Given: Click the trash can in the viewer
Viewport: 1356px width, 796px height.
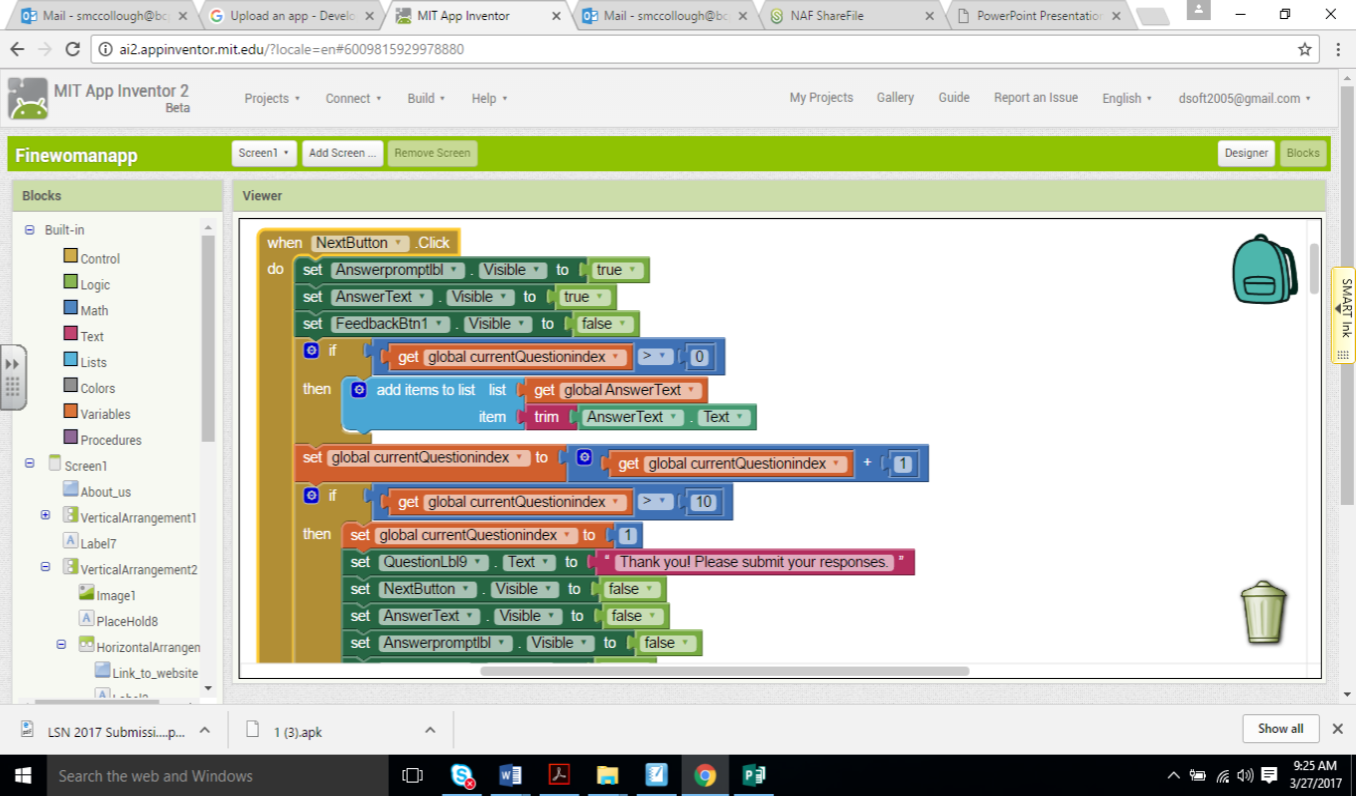Looking at the screenshot, I should coord(1264,613).
